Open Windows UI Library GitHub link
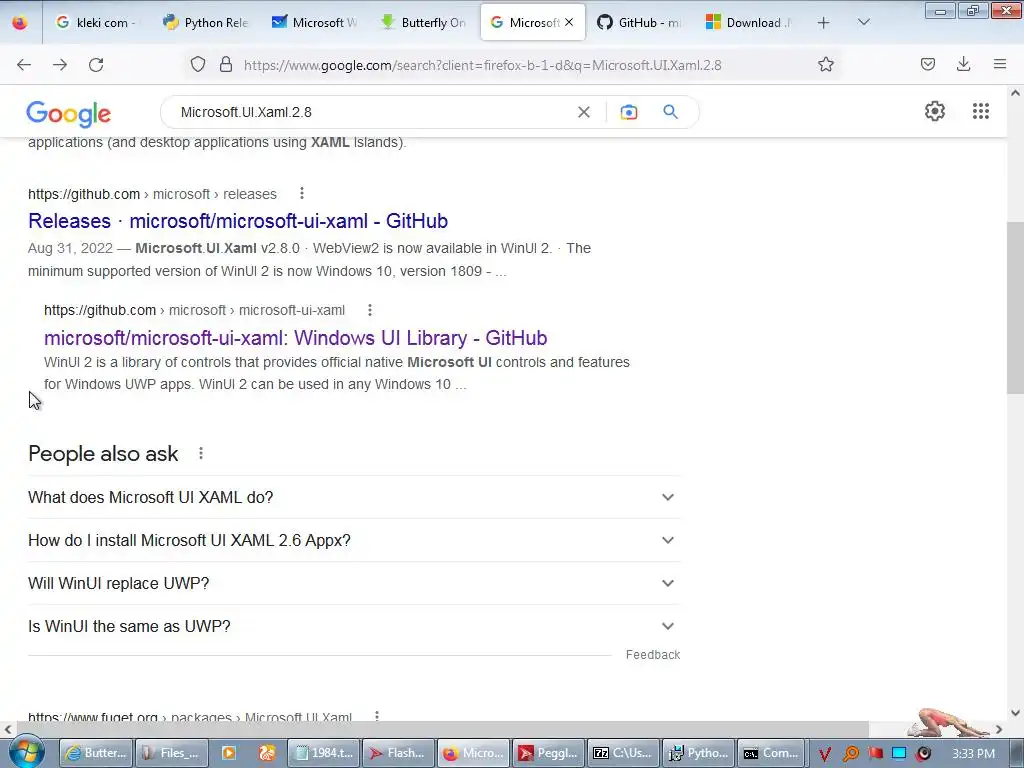The height and width of the screenshot is (768, 1024). point(295,338)
